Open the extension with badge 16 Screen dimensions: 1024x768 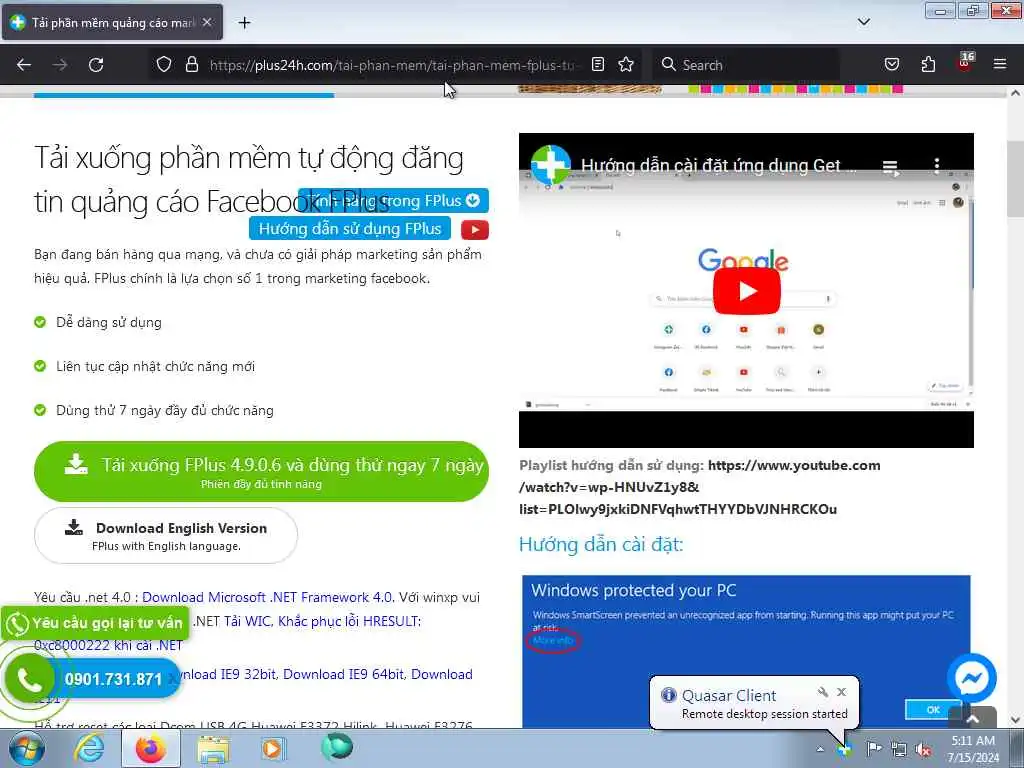tap(965, 63)
